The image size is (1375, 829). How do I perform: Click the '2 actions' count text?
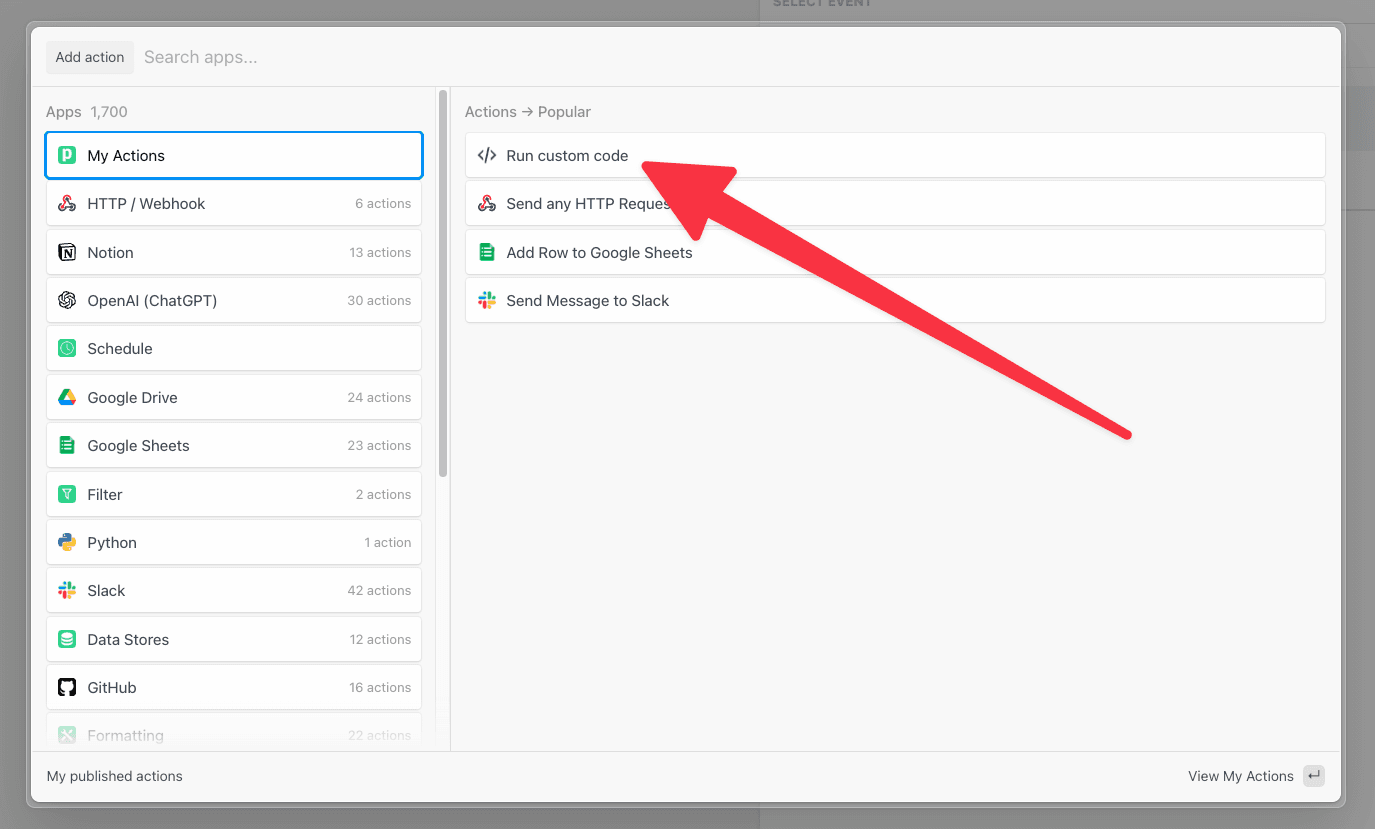(383, 494)
